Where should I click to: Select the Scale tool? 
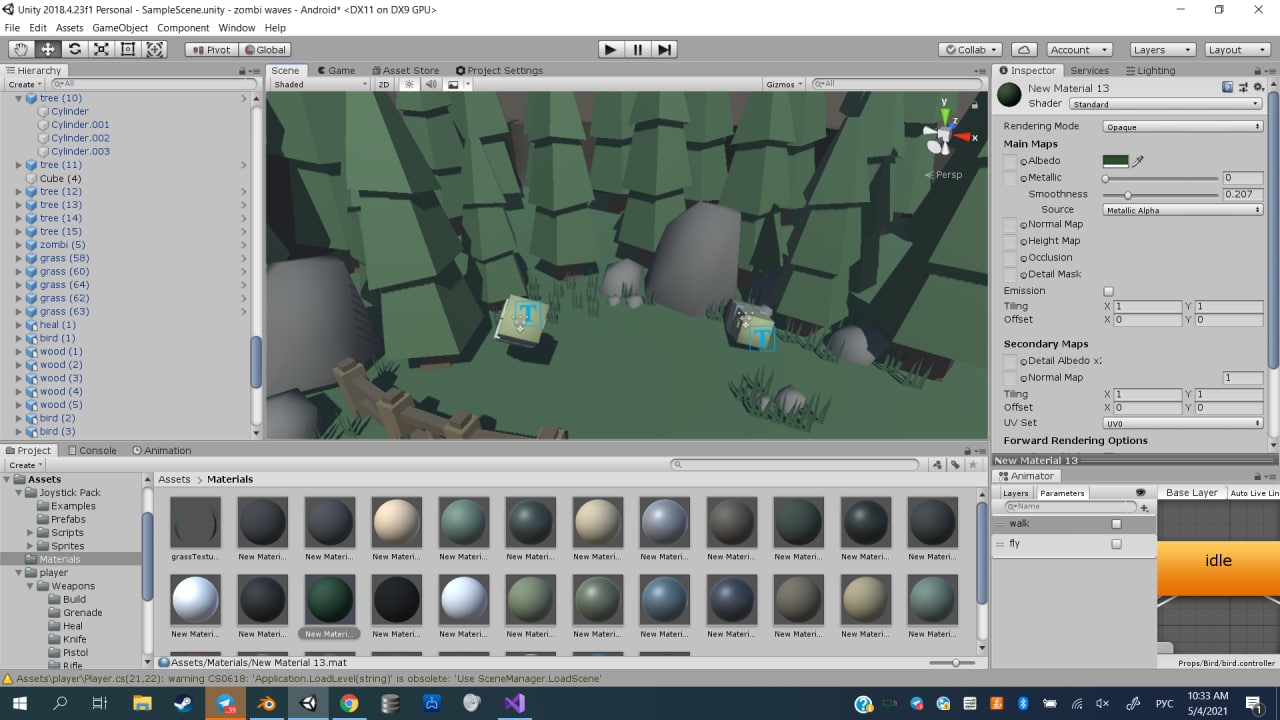click(101, 49)
